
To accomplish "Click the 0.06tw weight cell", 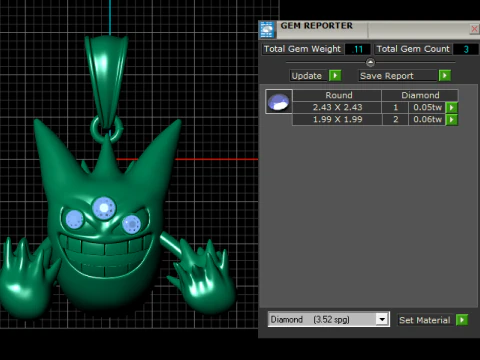I will coord(427,119).
